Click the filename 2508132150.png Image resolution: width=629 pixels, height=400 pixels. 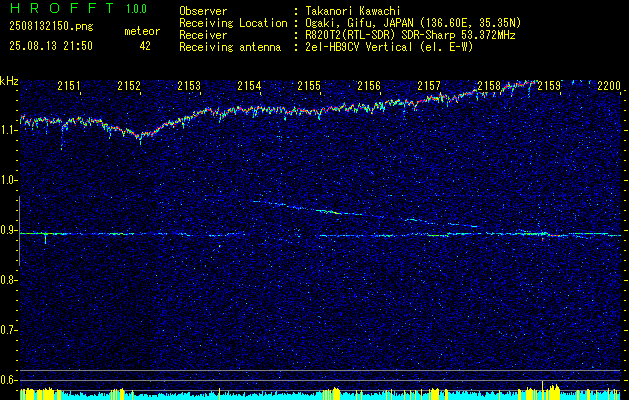click(x=51, y=27)
